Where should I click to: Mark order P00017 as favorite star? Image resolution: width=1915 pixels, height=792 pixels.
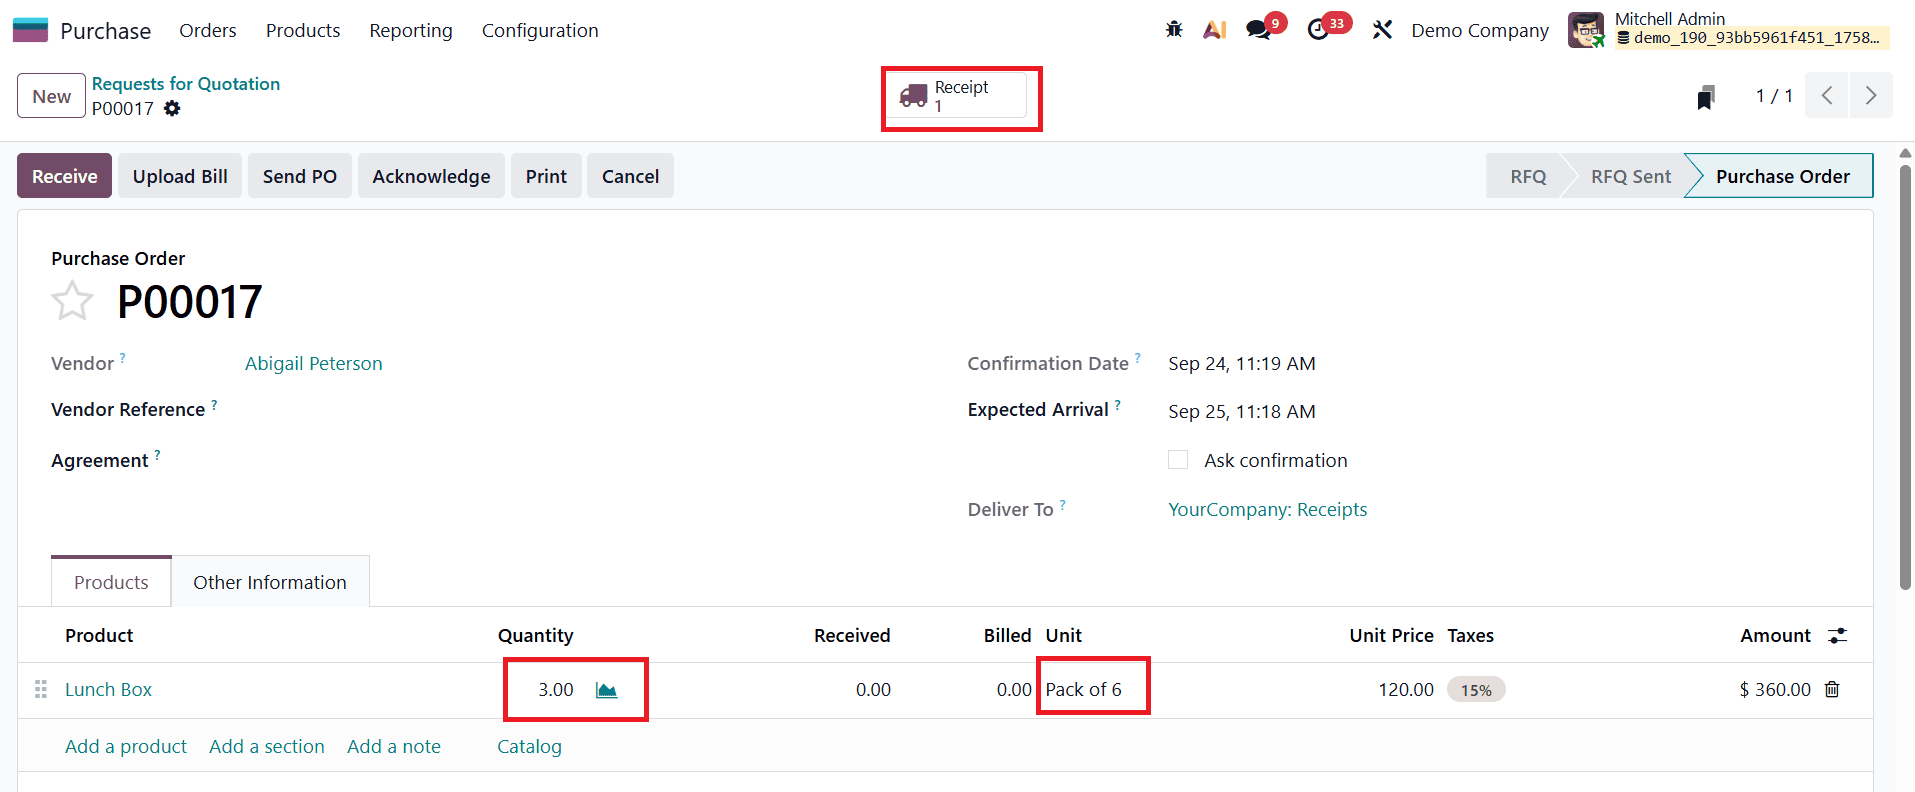coord(72,301)
